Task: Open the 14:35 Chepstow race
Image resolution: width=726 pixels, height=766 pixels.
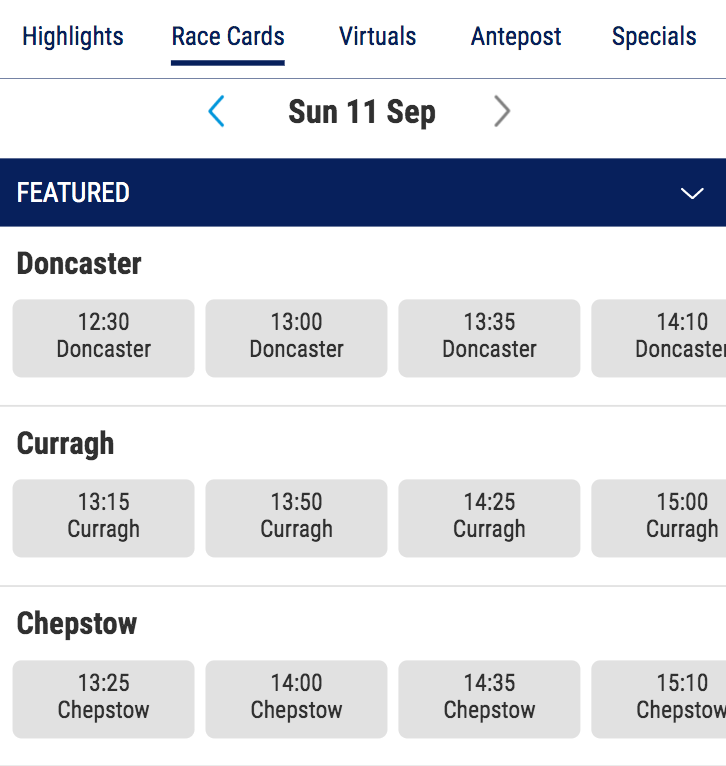Action: [489, 698]
